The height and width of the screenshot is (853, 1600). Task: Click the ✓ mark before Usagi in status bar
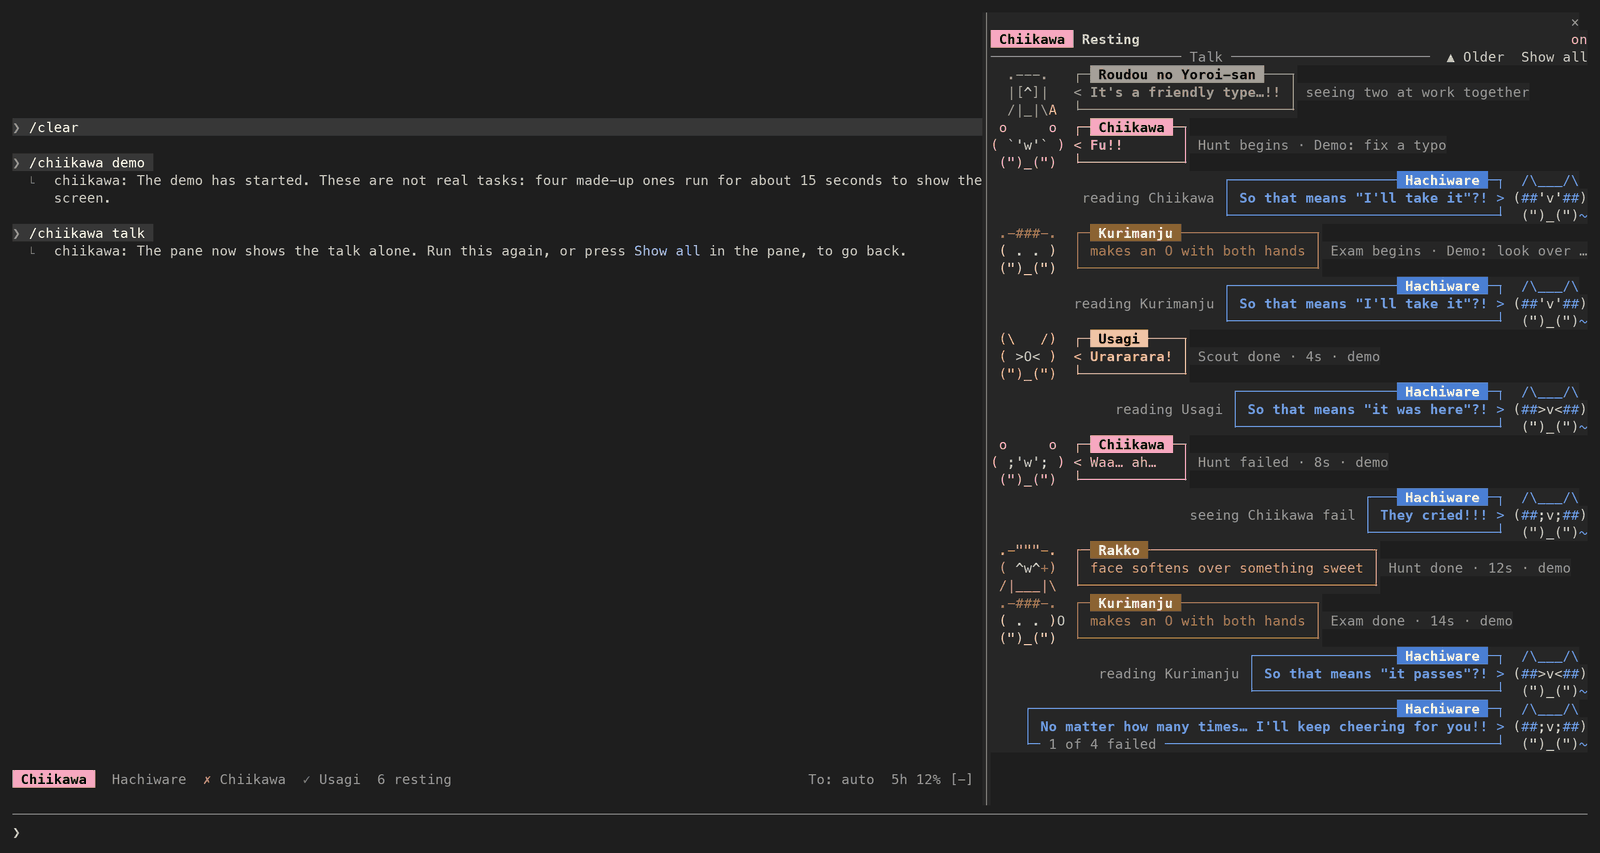(306, 780)
